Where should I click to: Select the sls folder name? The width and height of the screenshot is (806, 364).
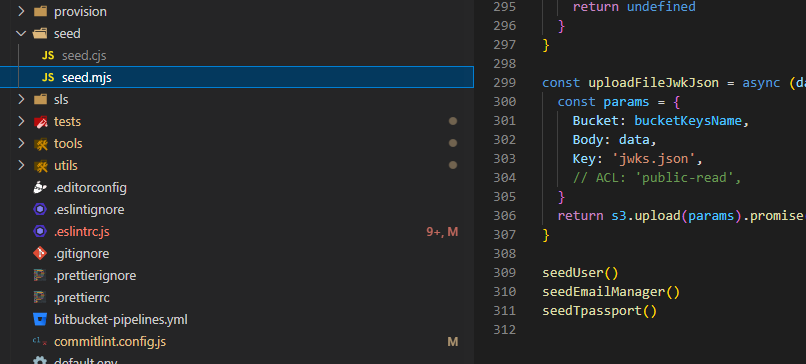[x=61, y=99]
